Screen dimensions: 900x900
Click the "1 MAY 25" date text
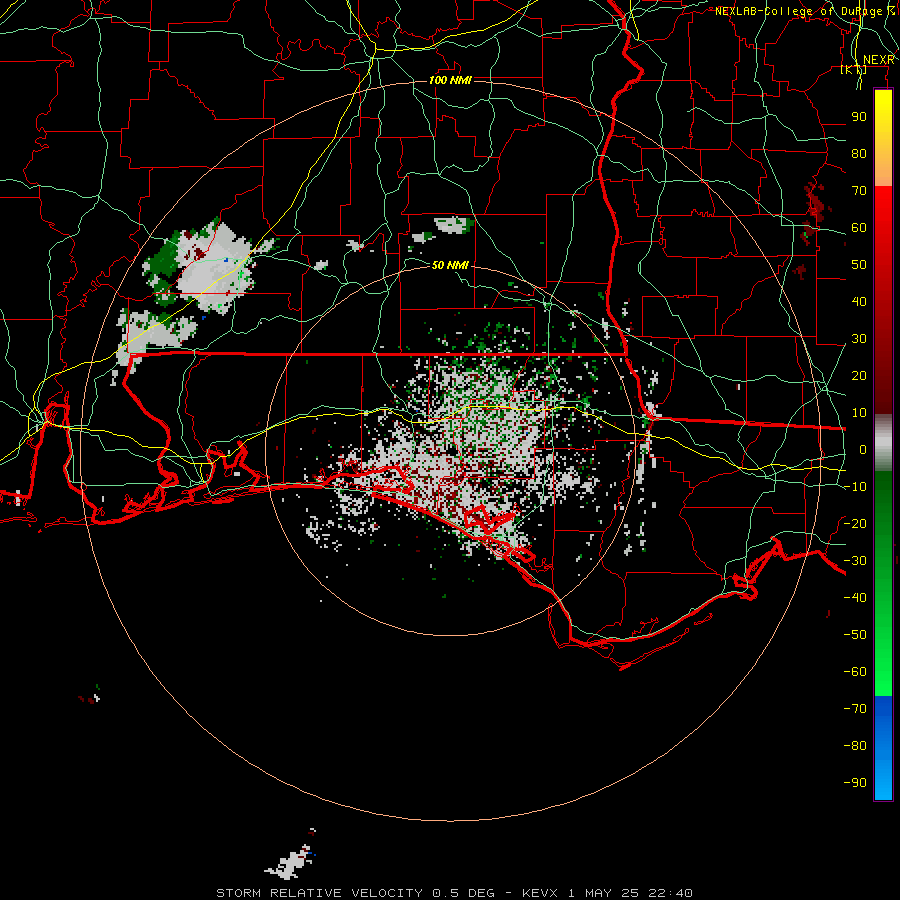tap(603, 893)
